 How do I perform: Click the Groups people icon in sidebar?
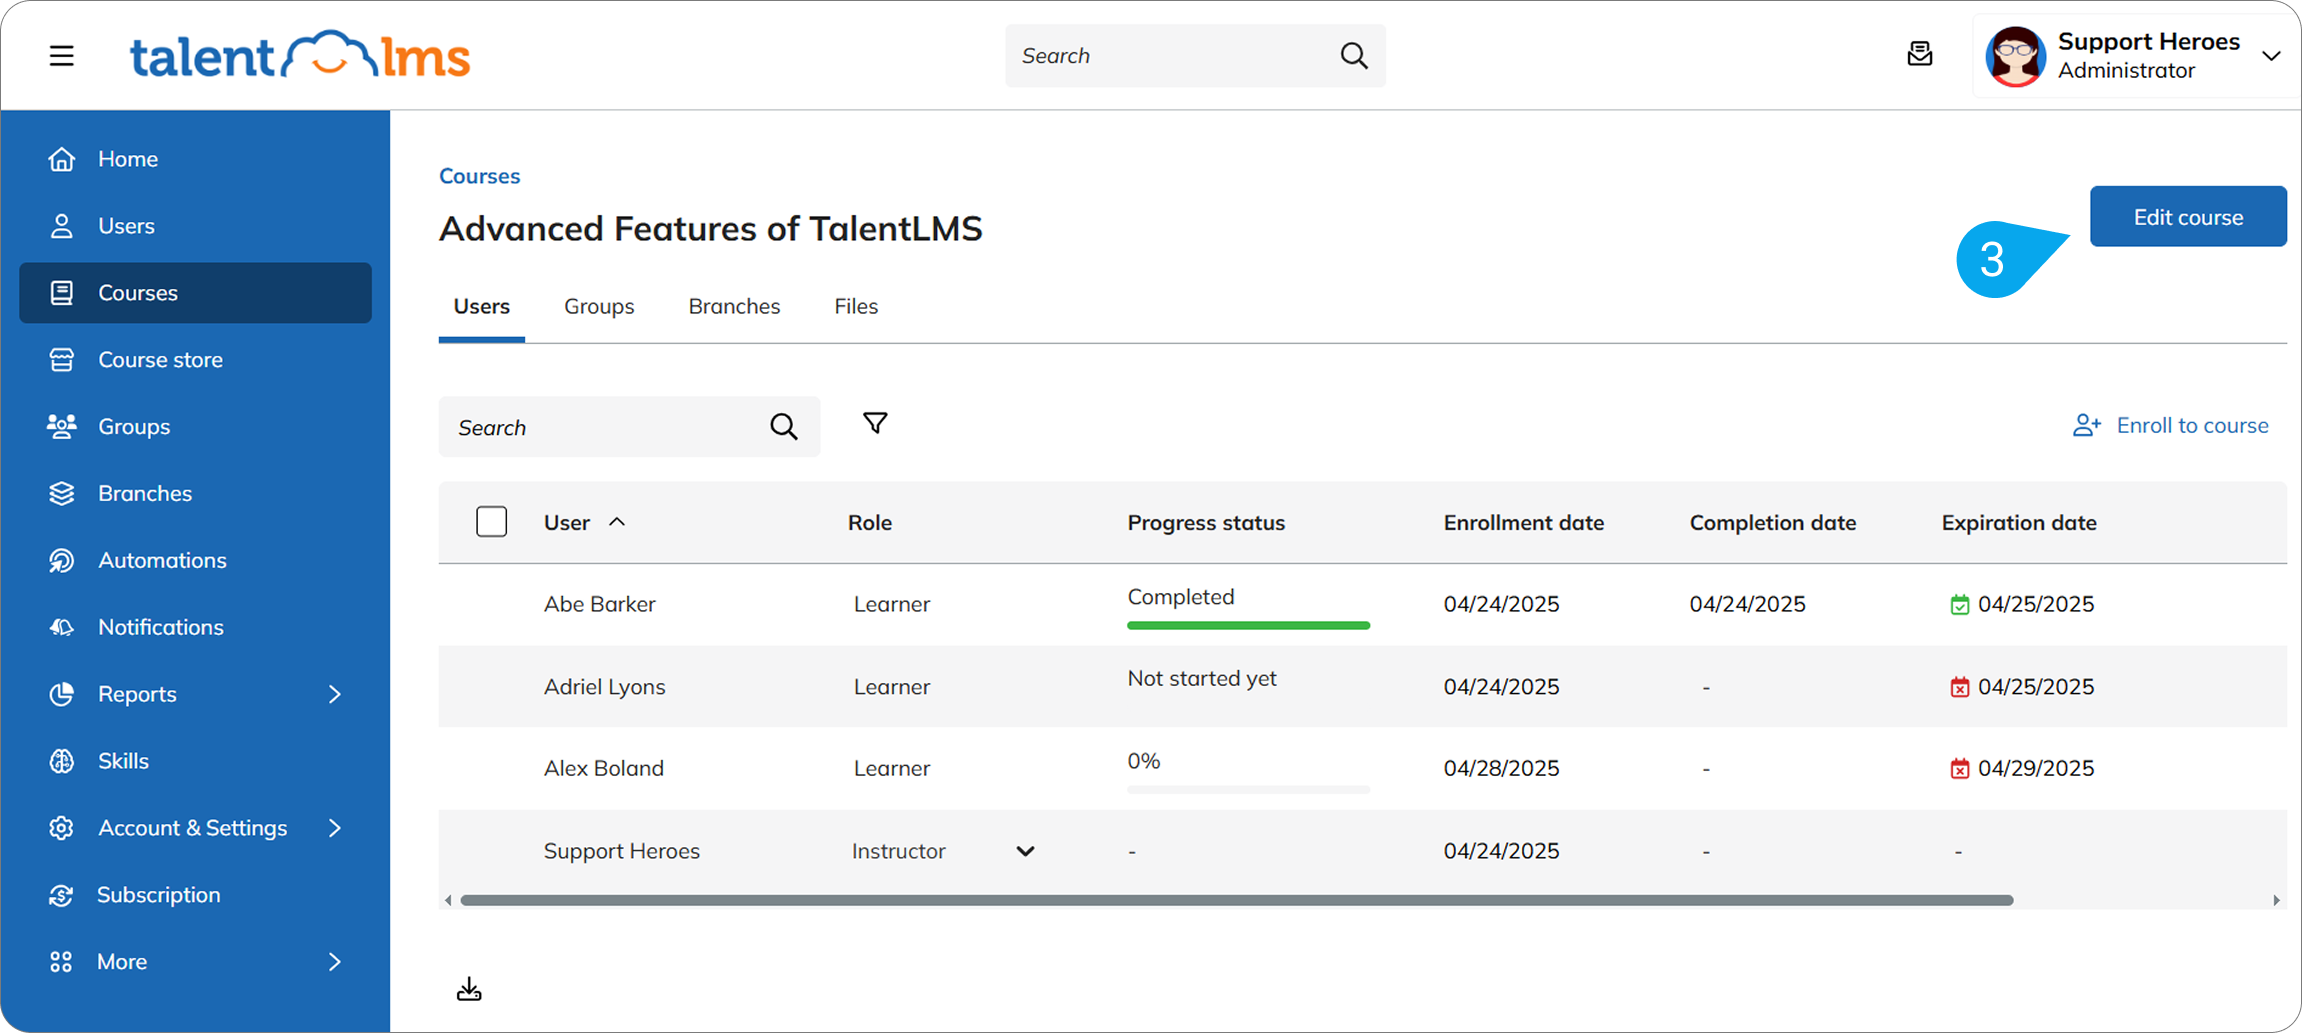point(62,427)
